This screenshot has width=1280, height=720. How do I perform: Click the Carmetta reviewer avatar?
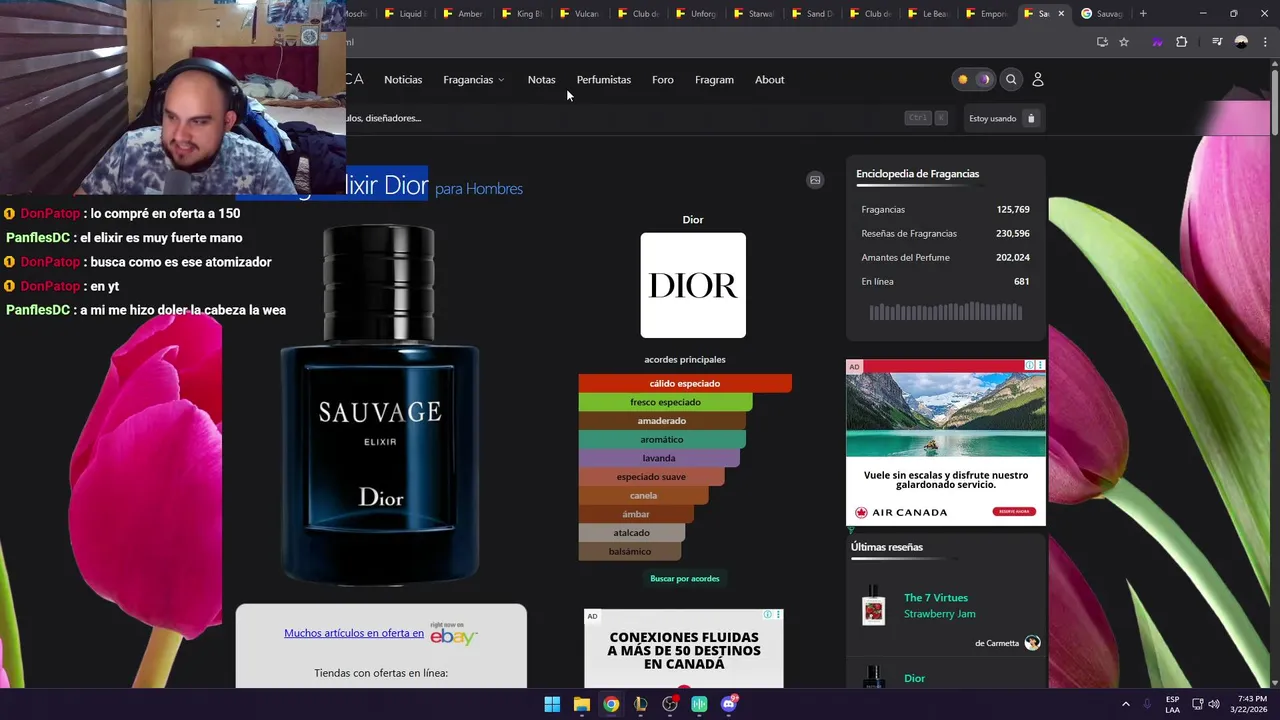[x=1032, y=643]
